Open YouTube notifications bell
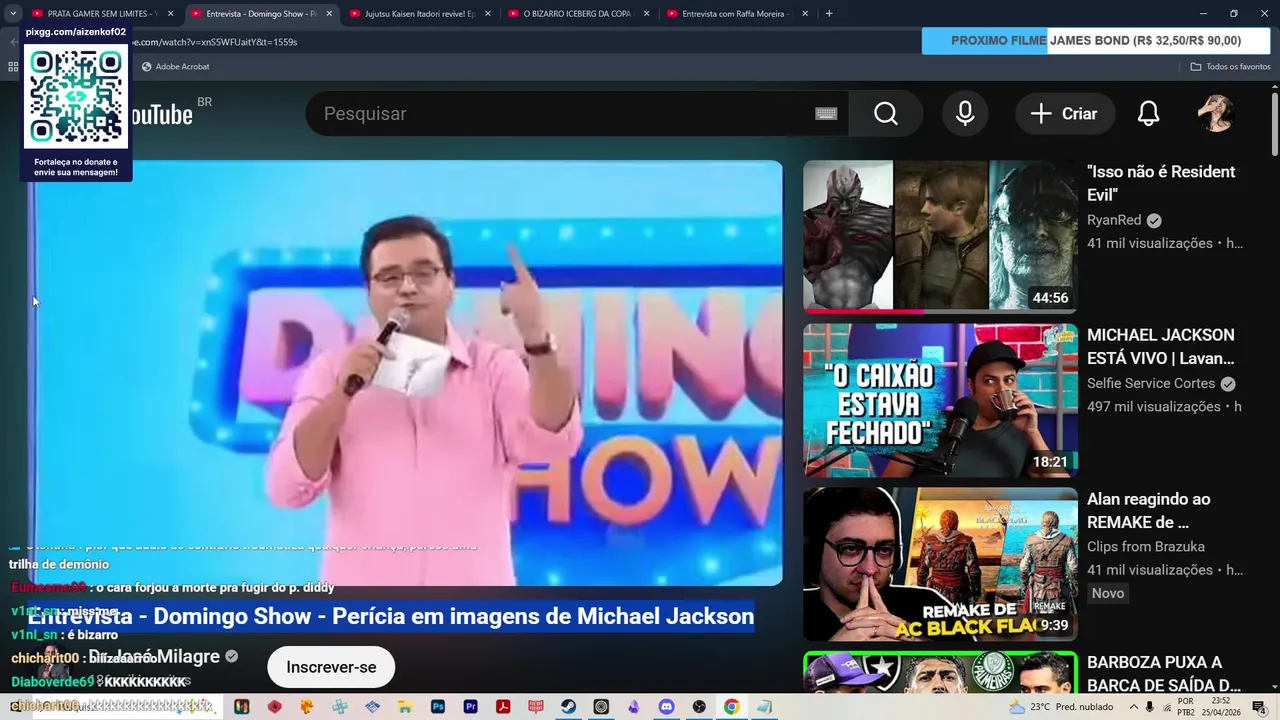1280x720 pixels. tap(1148, 114)
